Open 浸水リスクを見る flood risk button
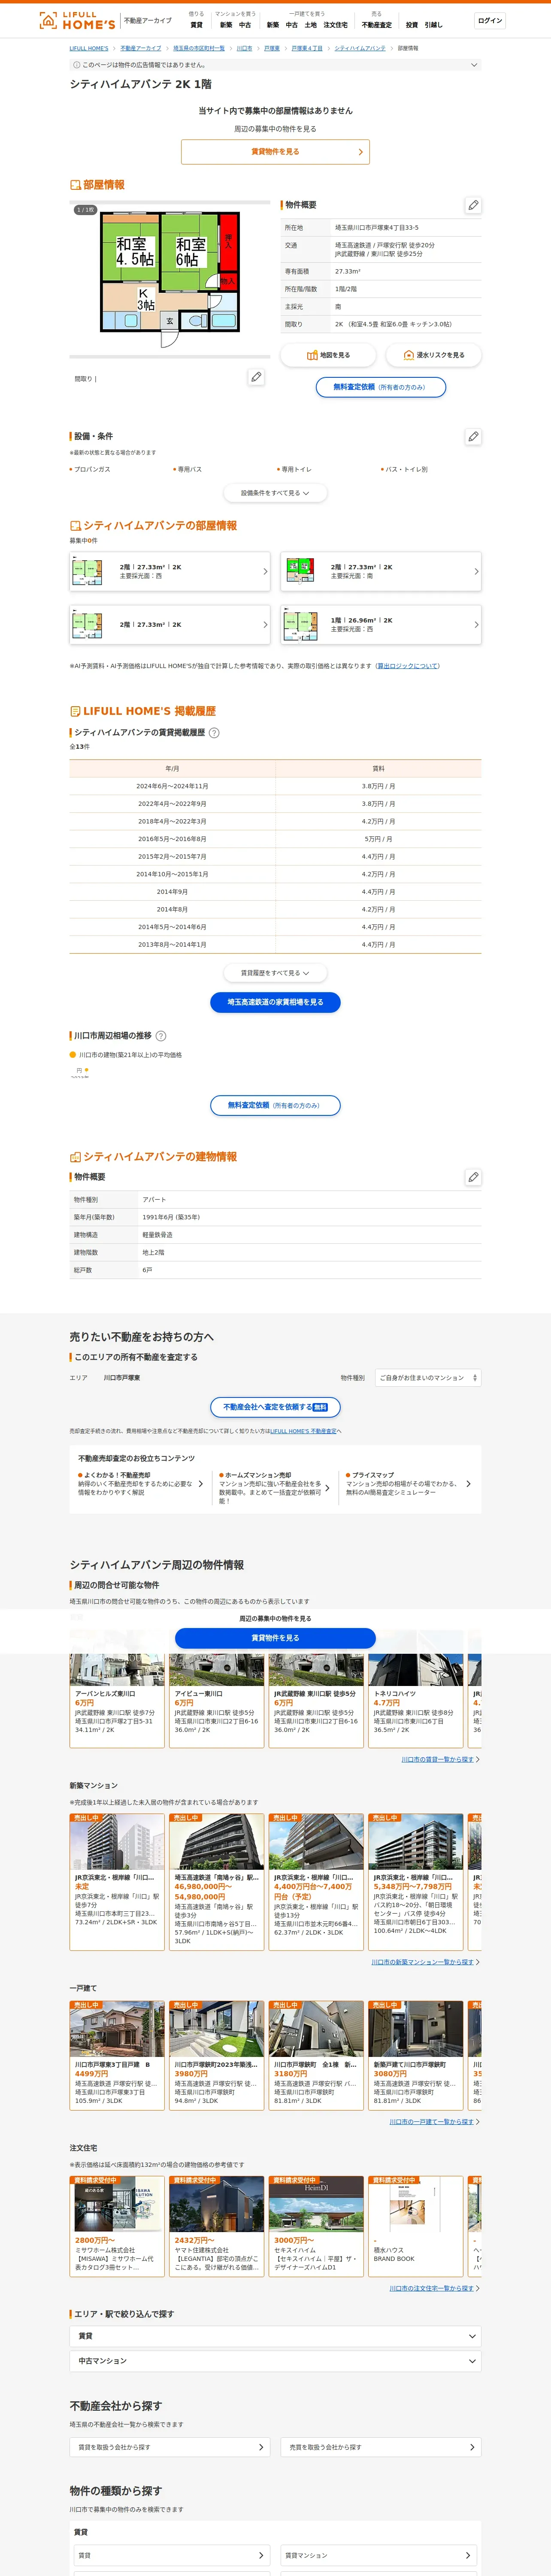The height and width of the screenshot is (2576, 551). pos(433,355)
